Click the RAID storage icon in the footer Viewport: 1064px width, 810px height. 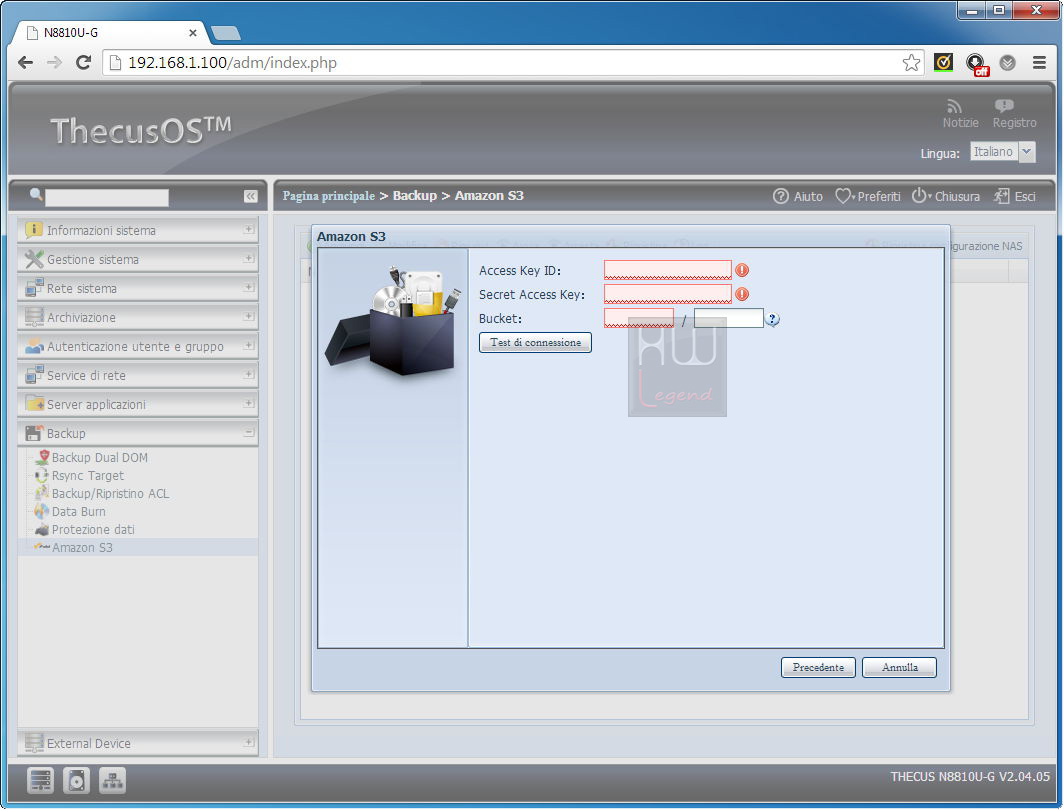tap(40, 781)
